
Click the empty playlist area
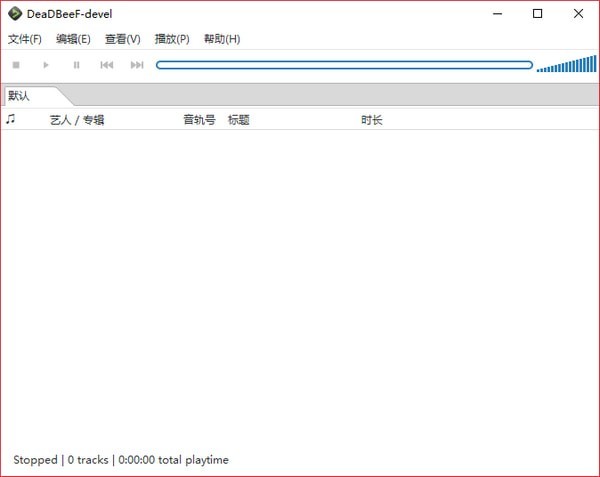pyautogui.click(x=300, y=287)
